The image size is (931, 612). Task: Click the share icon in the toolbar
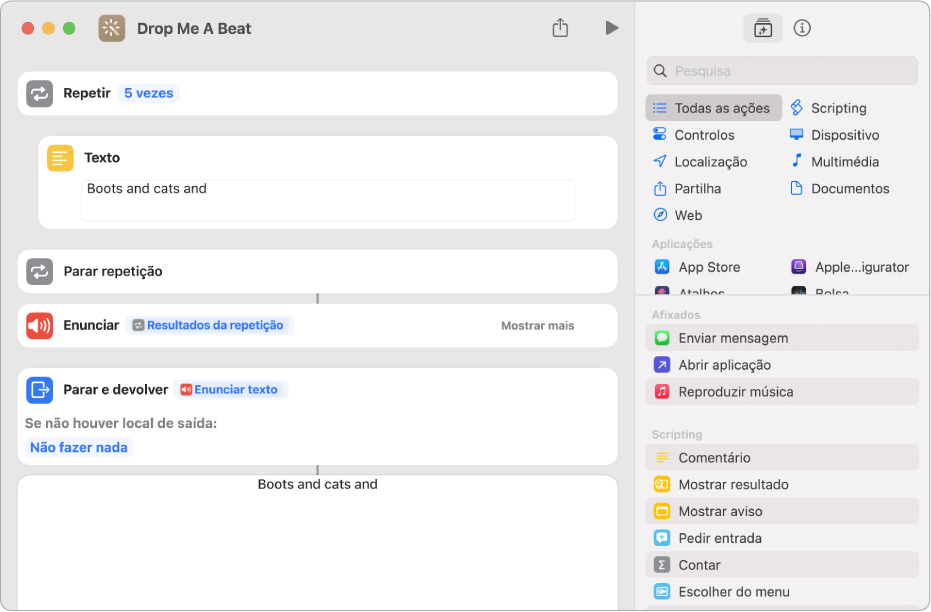point(560,27)
